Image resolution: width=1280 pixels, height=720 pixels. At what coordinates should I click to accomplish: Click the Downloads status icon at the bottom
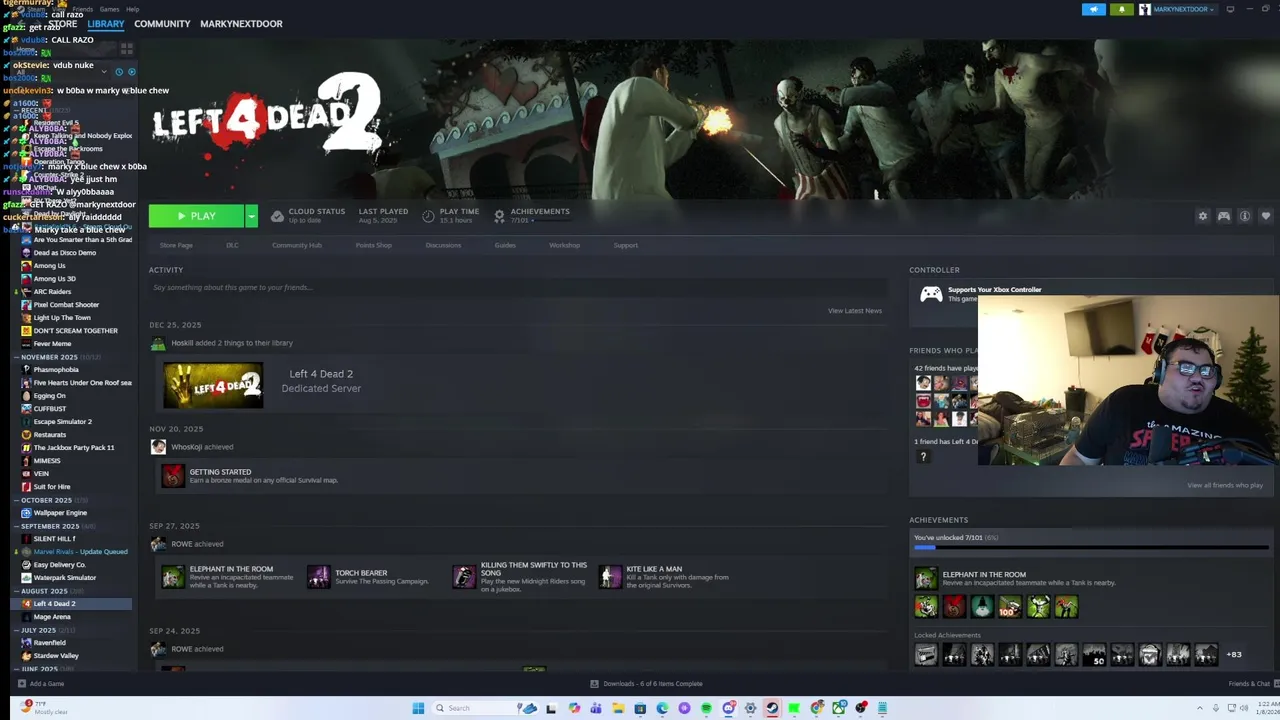tap(594, 684)
